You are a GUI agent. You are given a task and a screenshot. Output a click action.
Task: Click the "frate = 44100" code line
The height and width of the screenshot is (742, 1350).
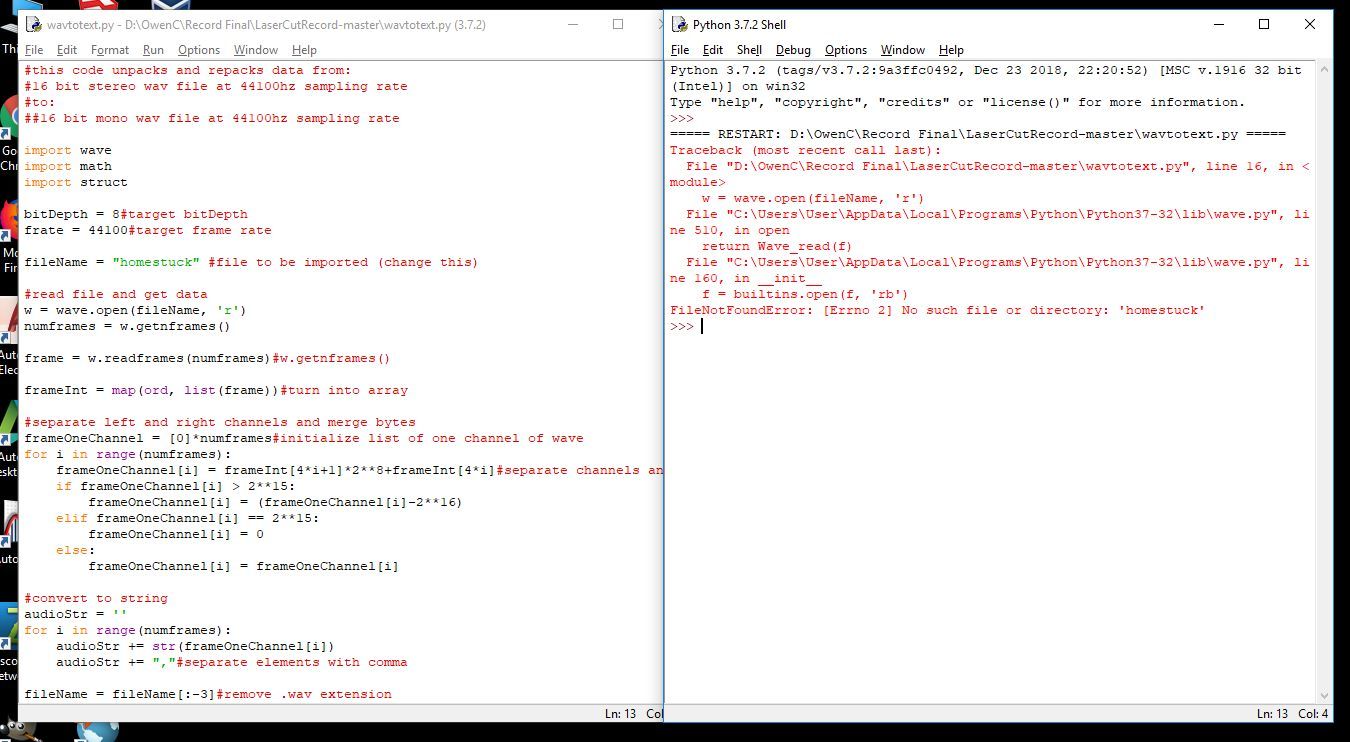(x=148, y=231)
